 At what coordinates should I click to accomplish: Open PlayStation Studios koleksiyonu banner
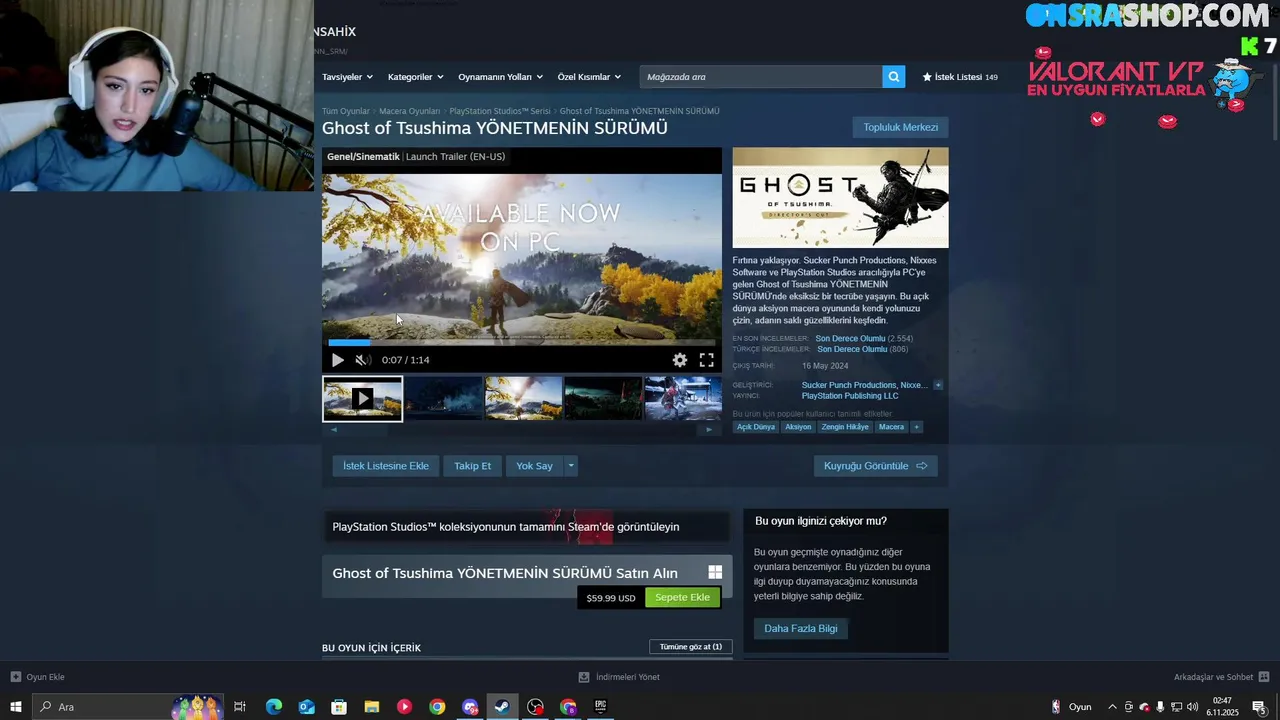tap(526, 527)
